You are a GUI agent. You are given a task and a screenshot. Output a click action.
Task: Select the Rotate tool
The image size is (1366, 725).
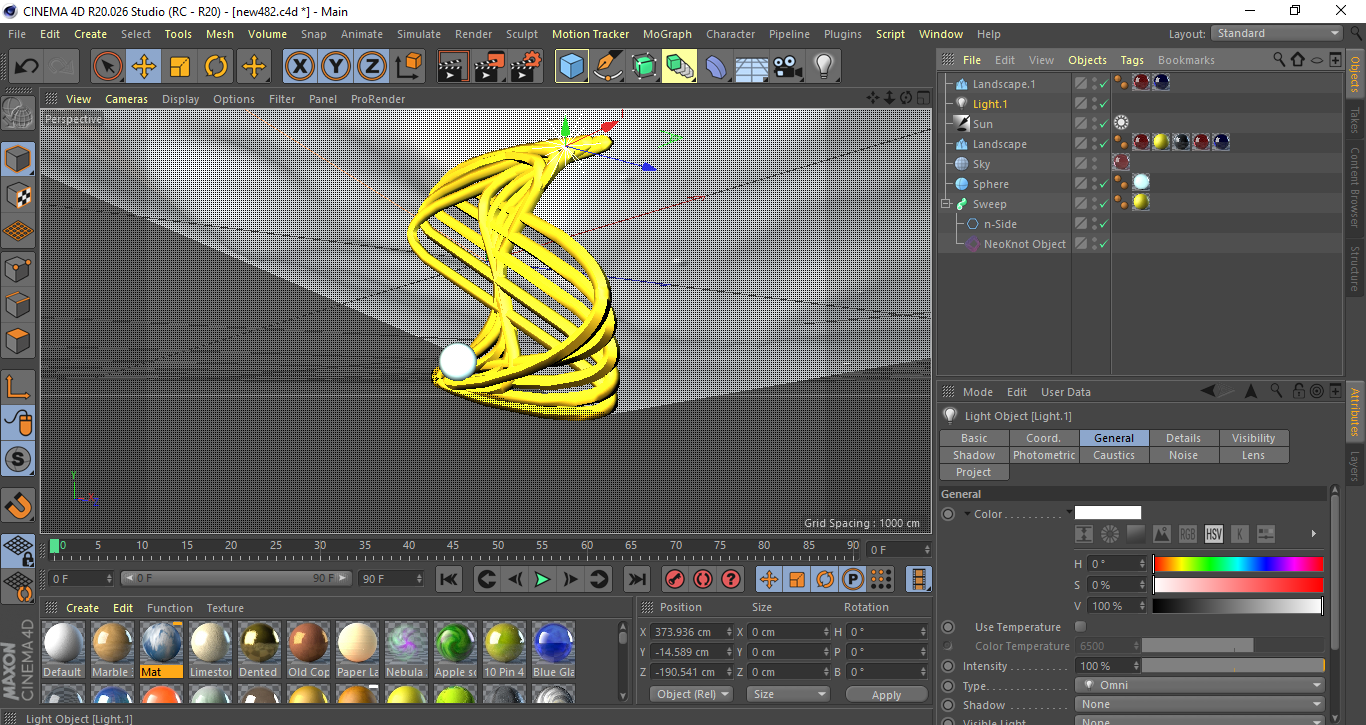pyautogui.click(x=216, y=67)
